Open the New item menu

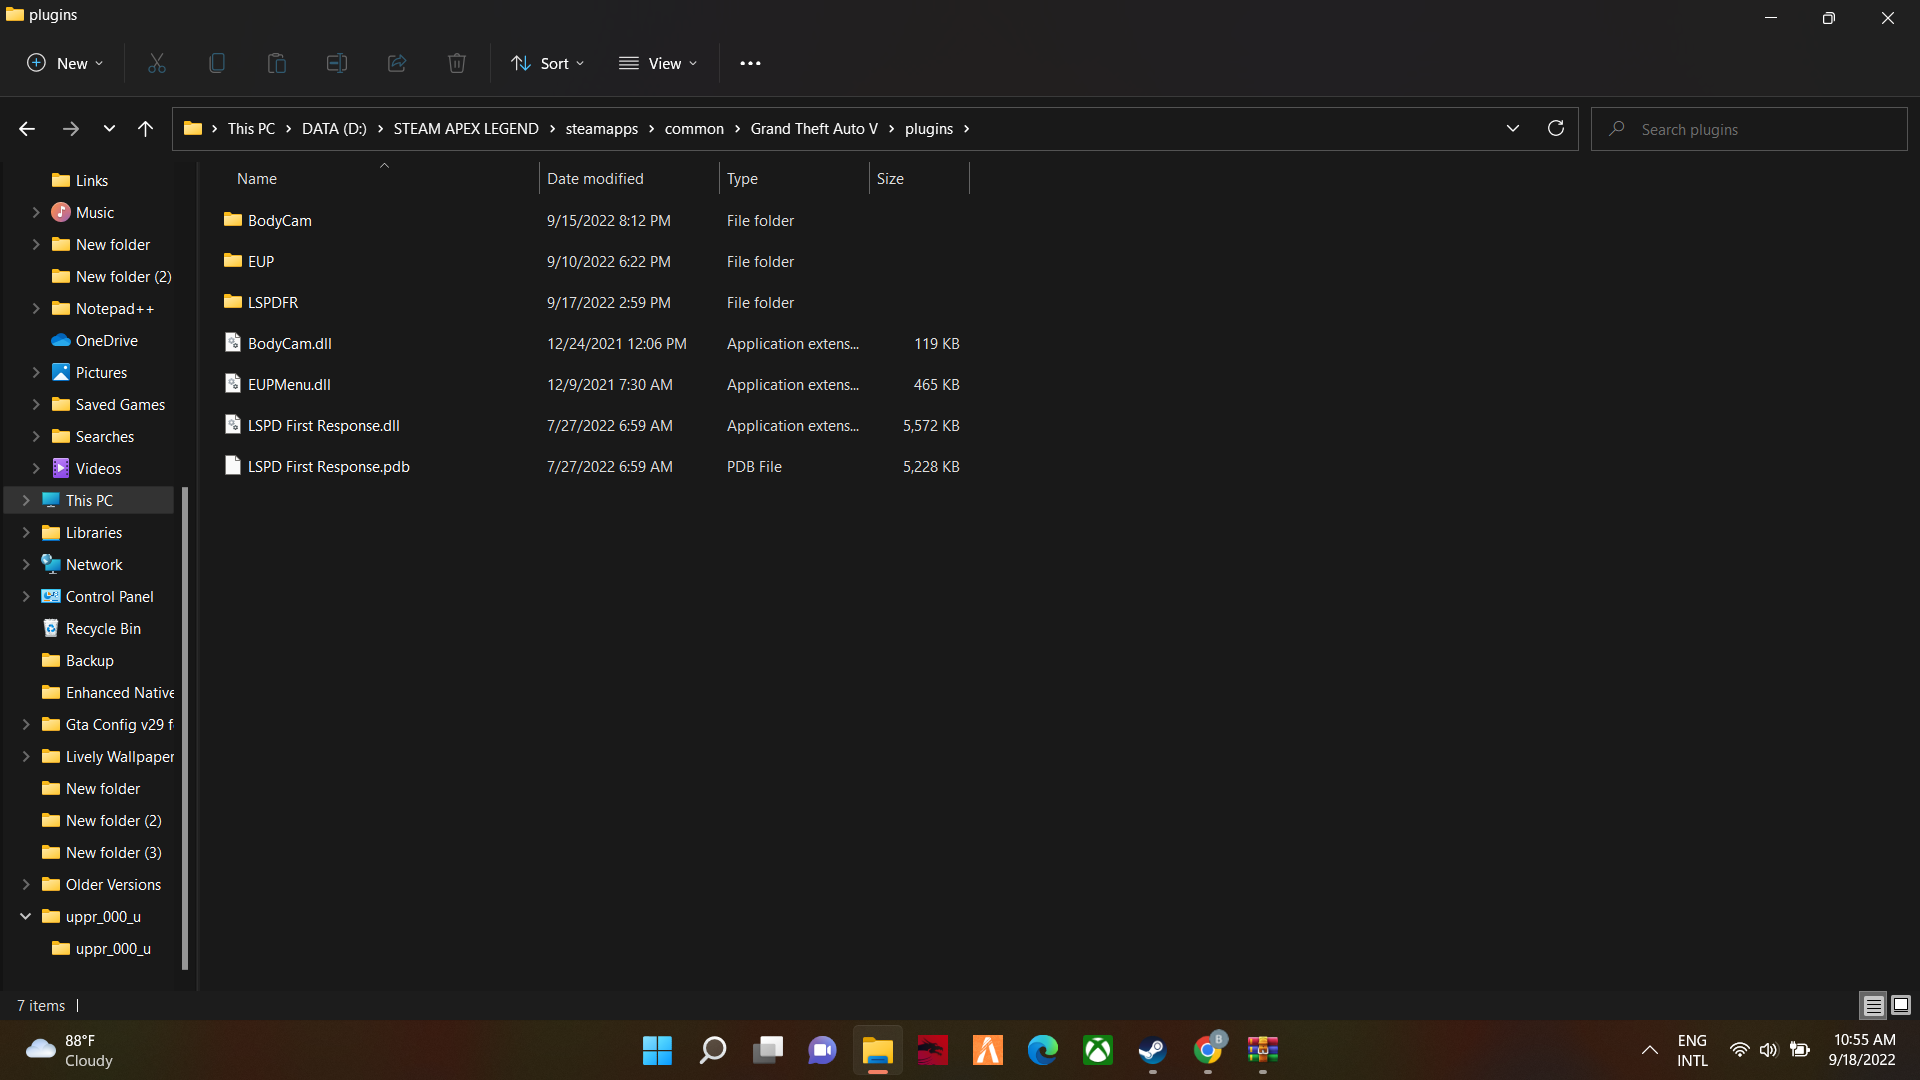(x=65, y=63)
